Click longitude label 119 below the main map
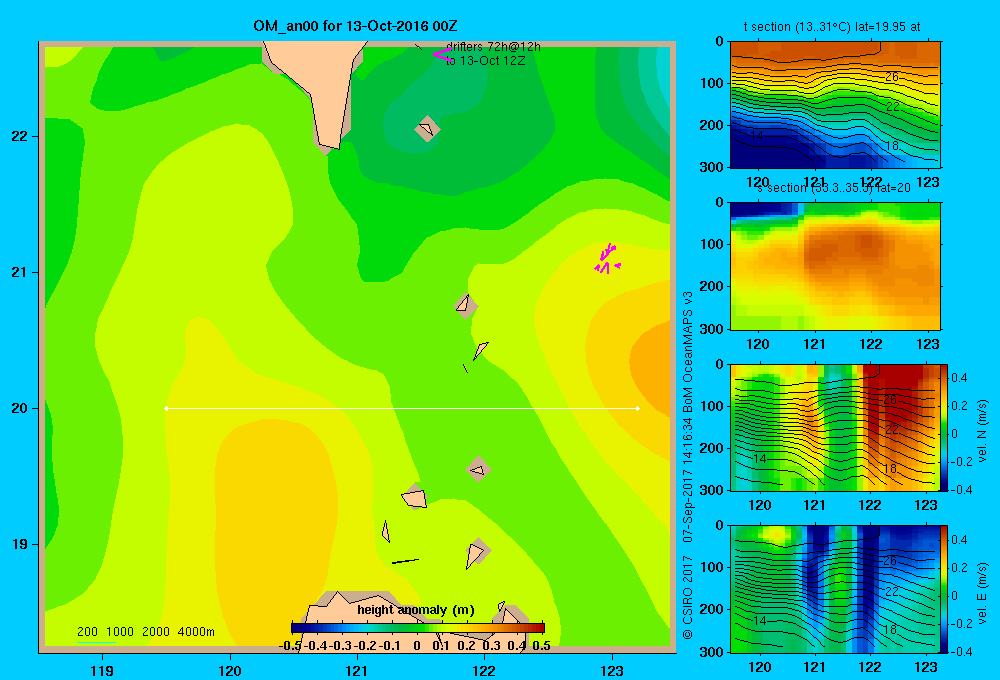 tap(102, 670)
